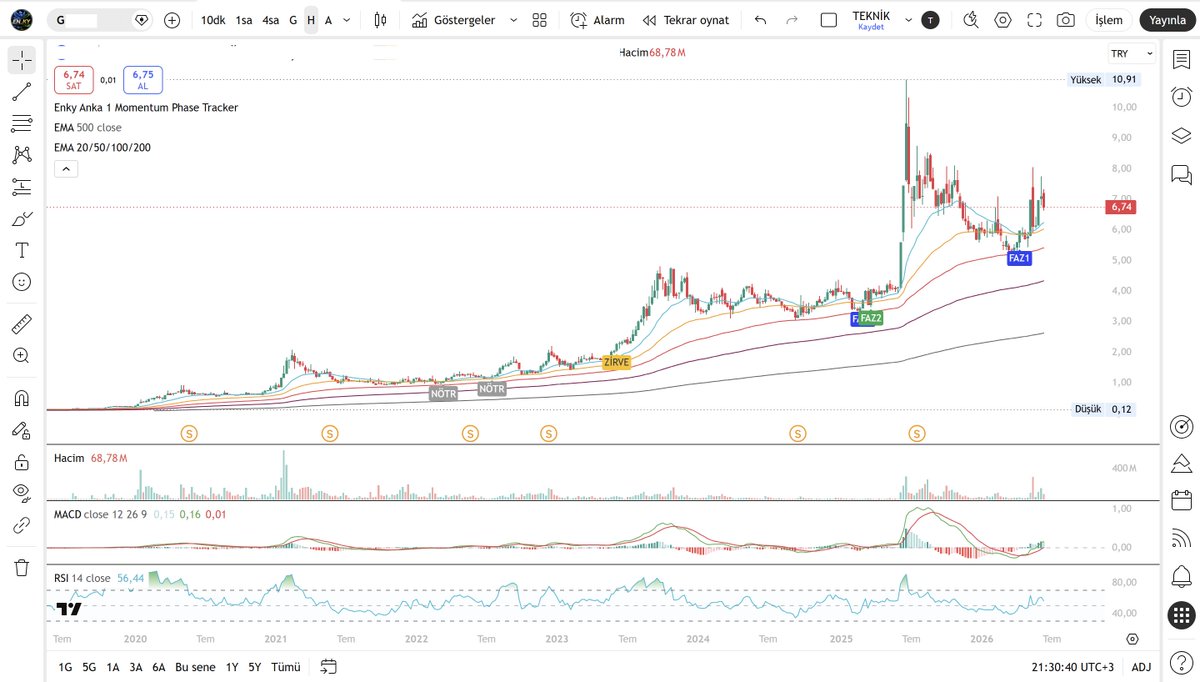Viewport: 1200px width, 682px height.
Task: Activate the zoom in tool
Action: (x=22, y=356)
